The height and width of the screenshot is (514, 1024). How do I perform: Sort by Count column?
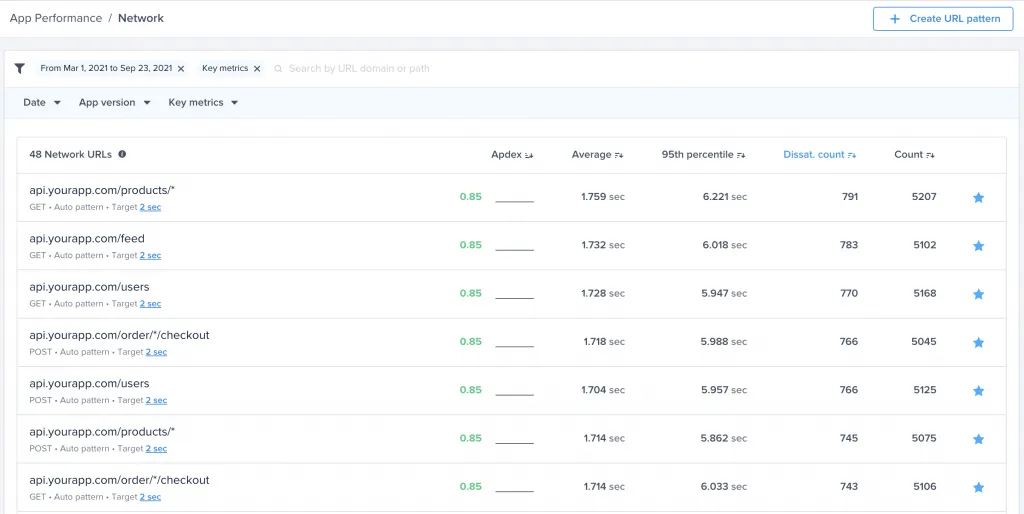tap(914, 155)
